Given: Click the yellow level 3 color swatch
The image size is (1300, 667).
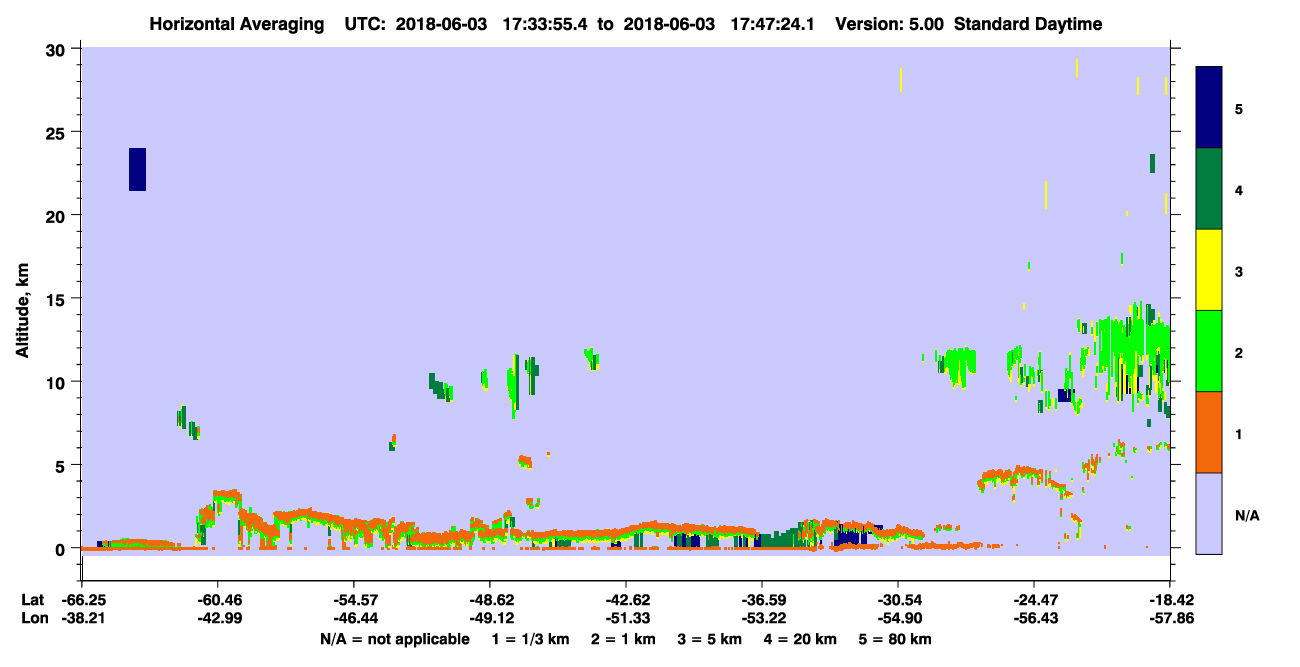Looking at the screenshot, I should 1209,270.
